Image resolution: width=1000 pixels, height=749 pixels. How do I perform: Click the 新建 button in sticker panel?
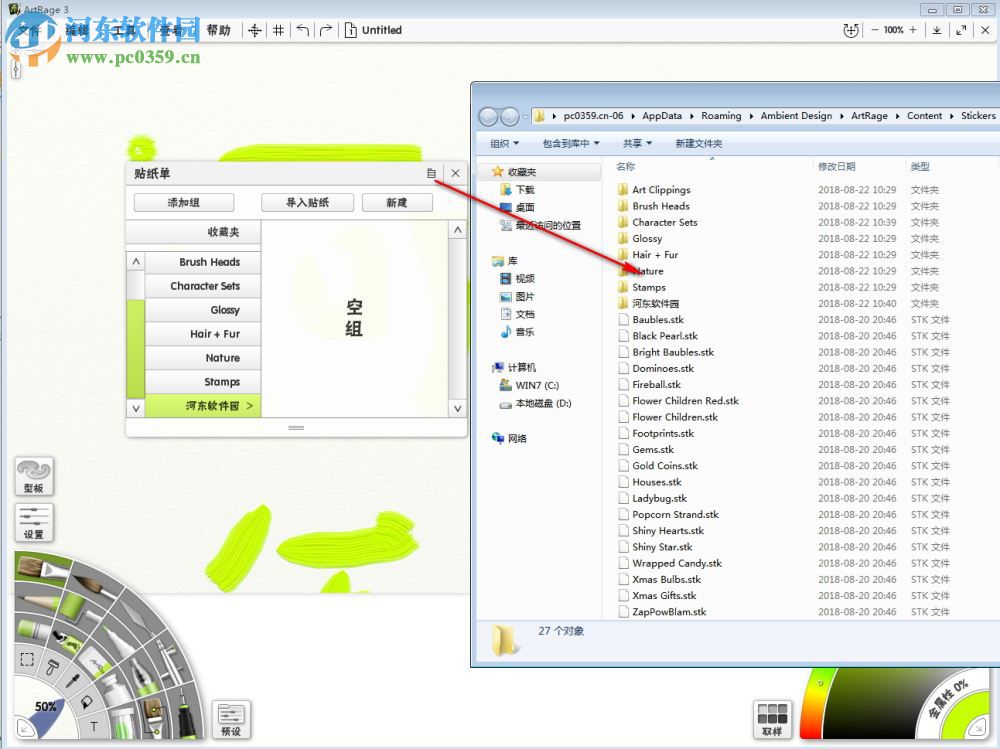(x=397, y=202)
